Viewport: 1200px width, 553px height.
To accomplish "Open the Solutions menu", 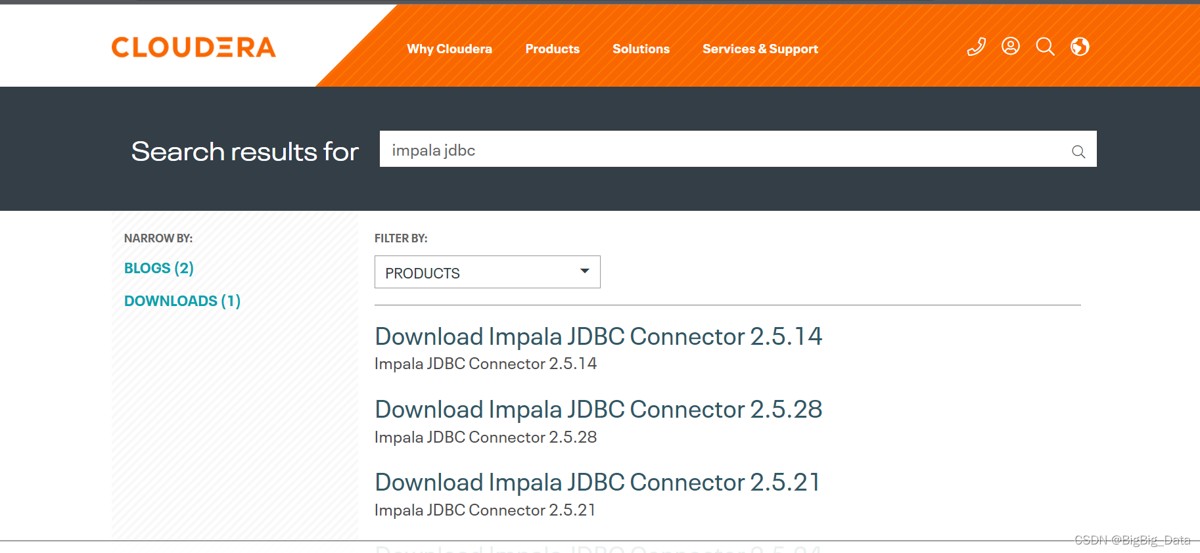I will [x=641, y=48].
